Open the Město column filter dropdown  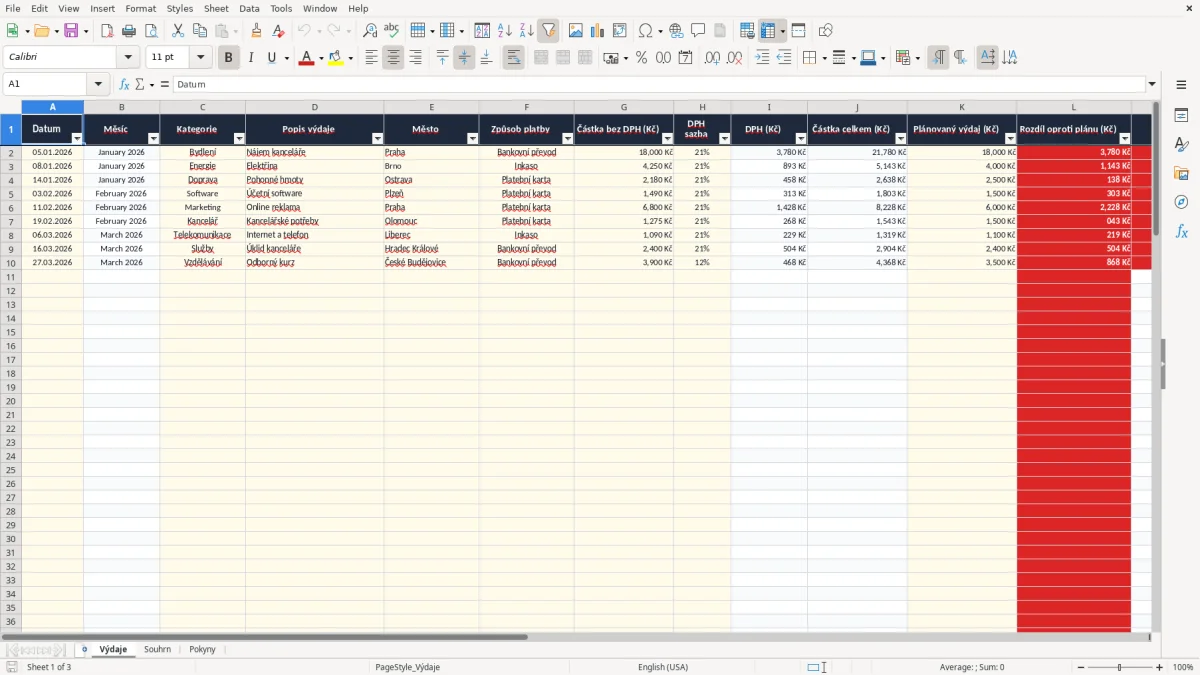472,138
